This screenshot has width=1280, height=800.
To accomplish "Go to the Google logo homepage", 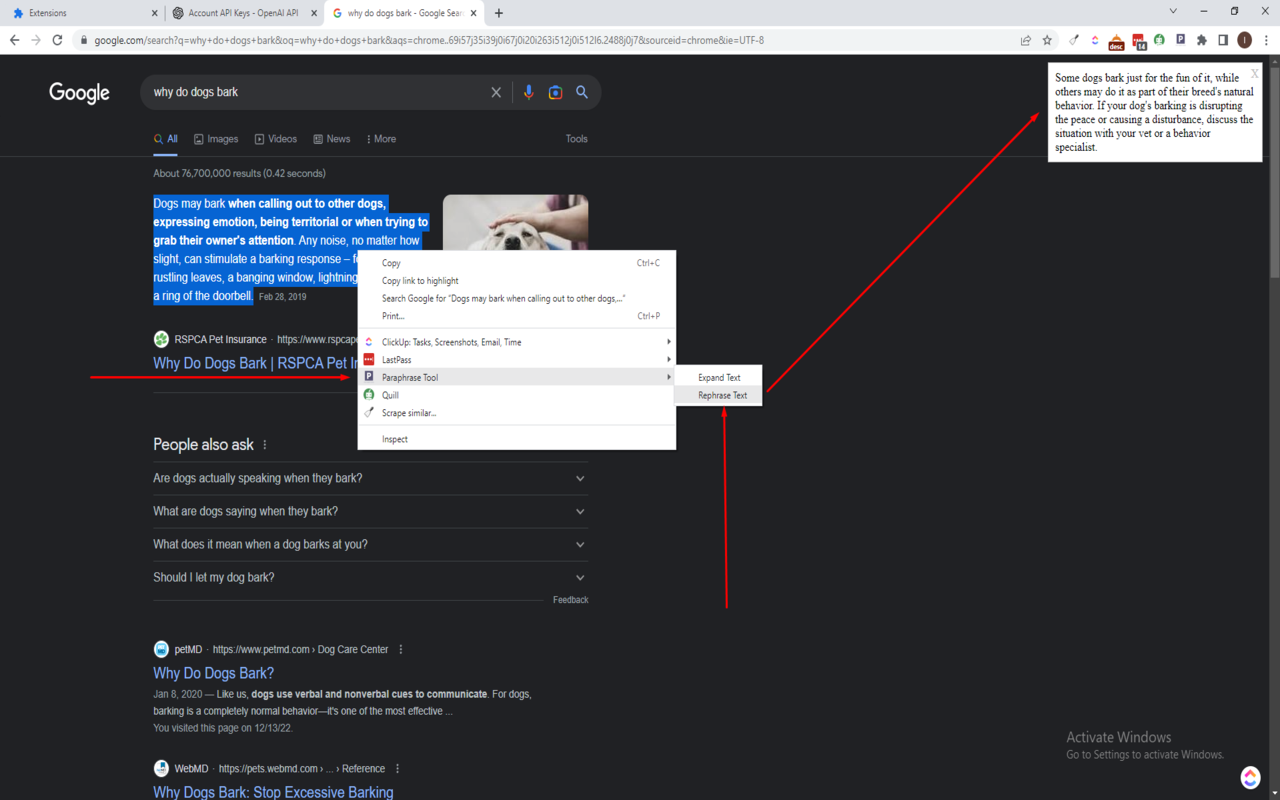I will point(79,93).
